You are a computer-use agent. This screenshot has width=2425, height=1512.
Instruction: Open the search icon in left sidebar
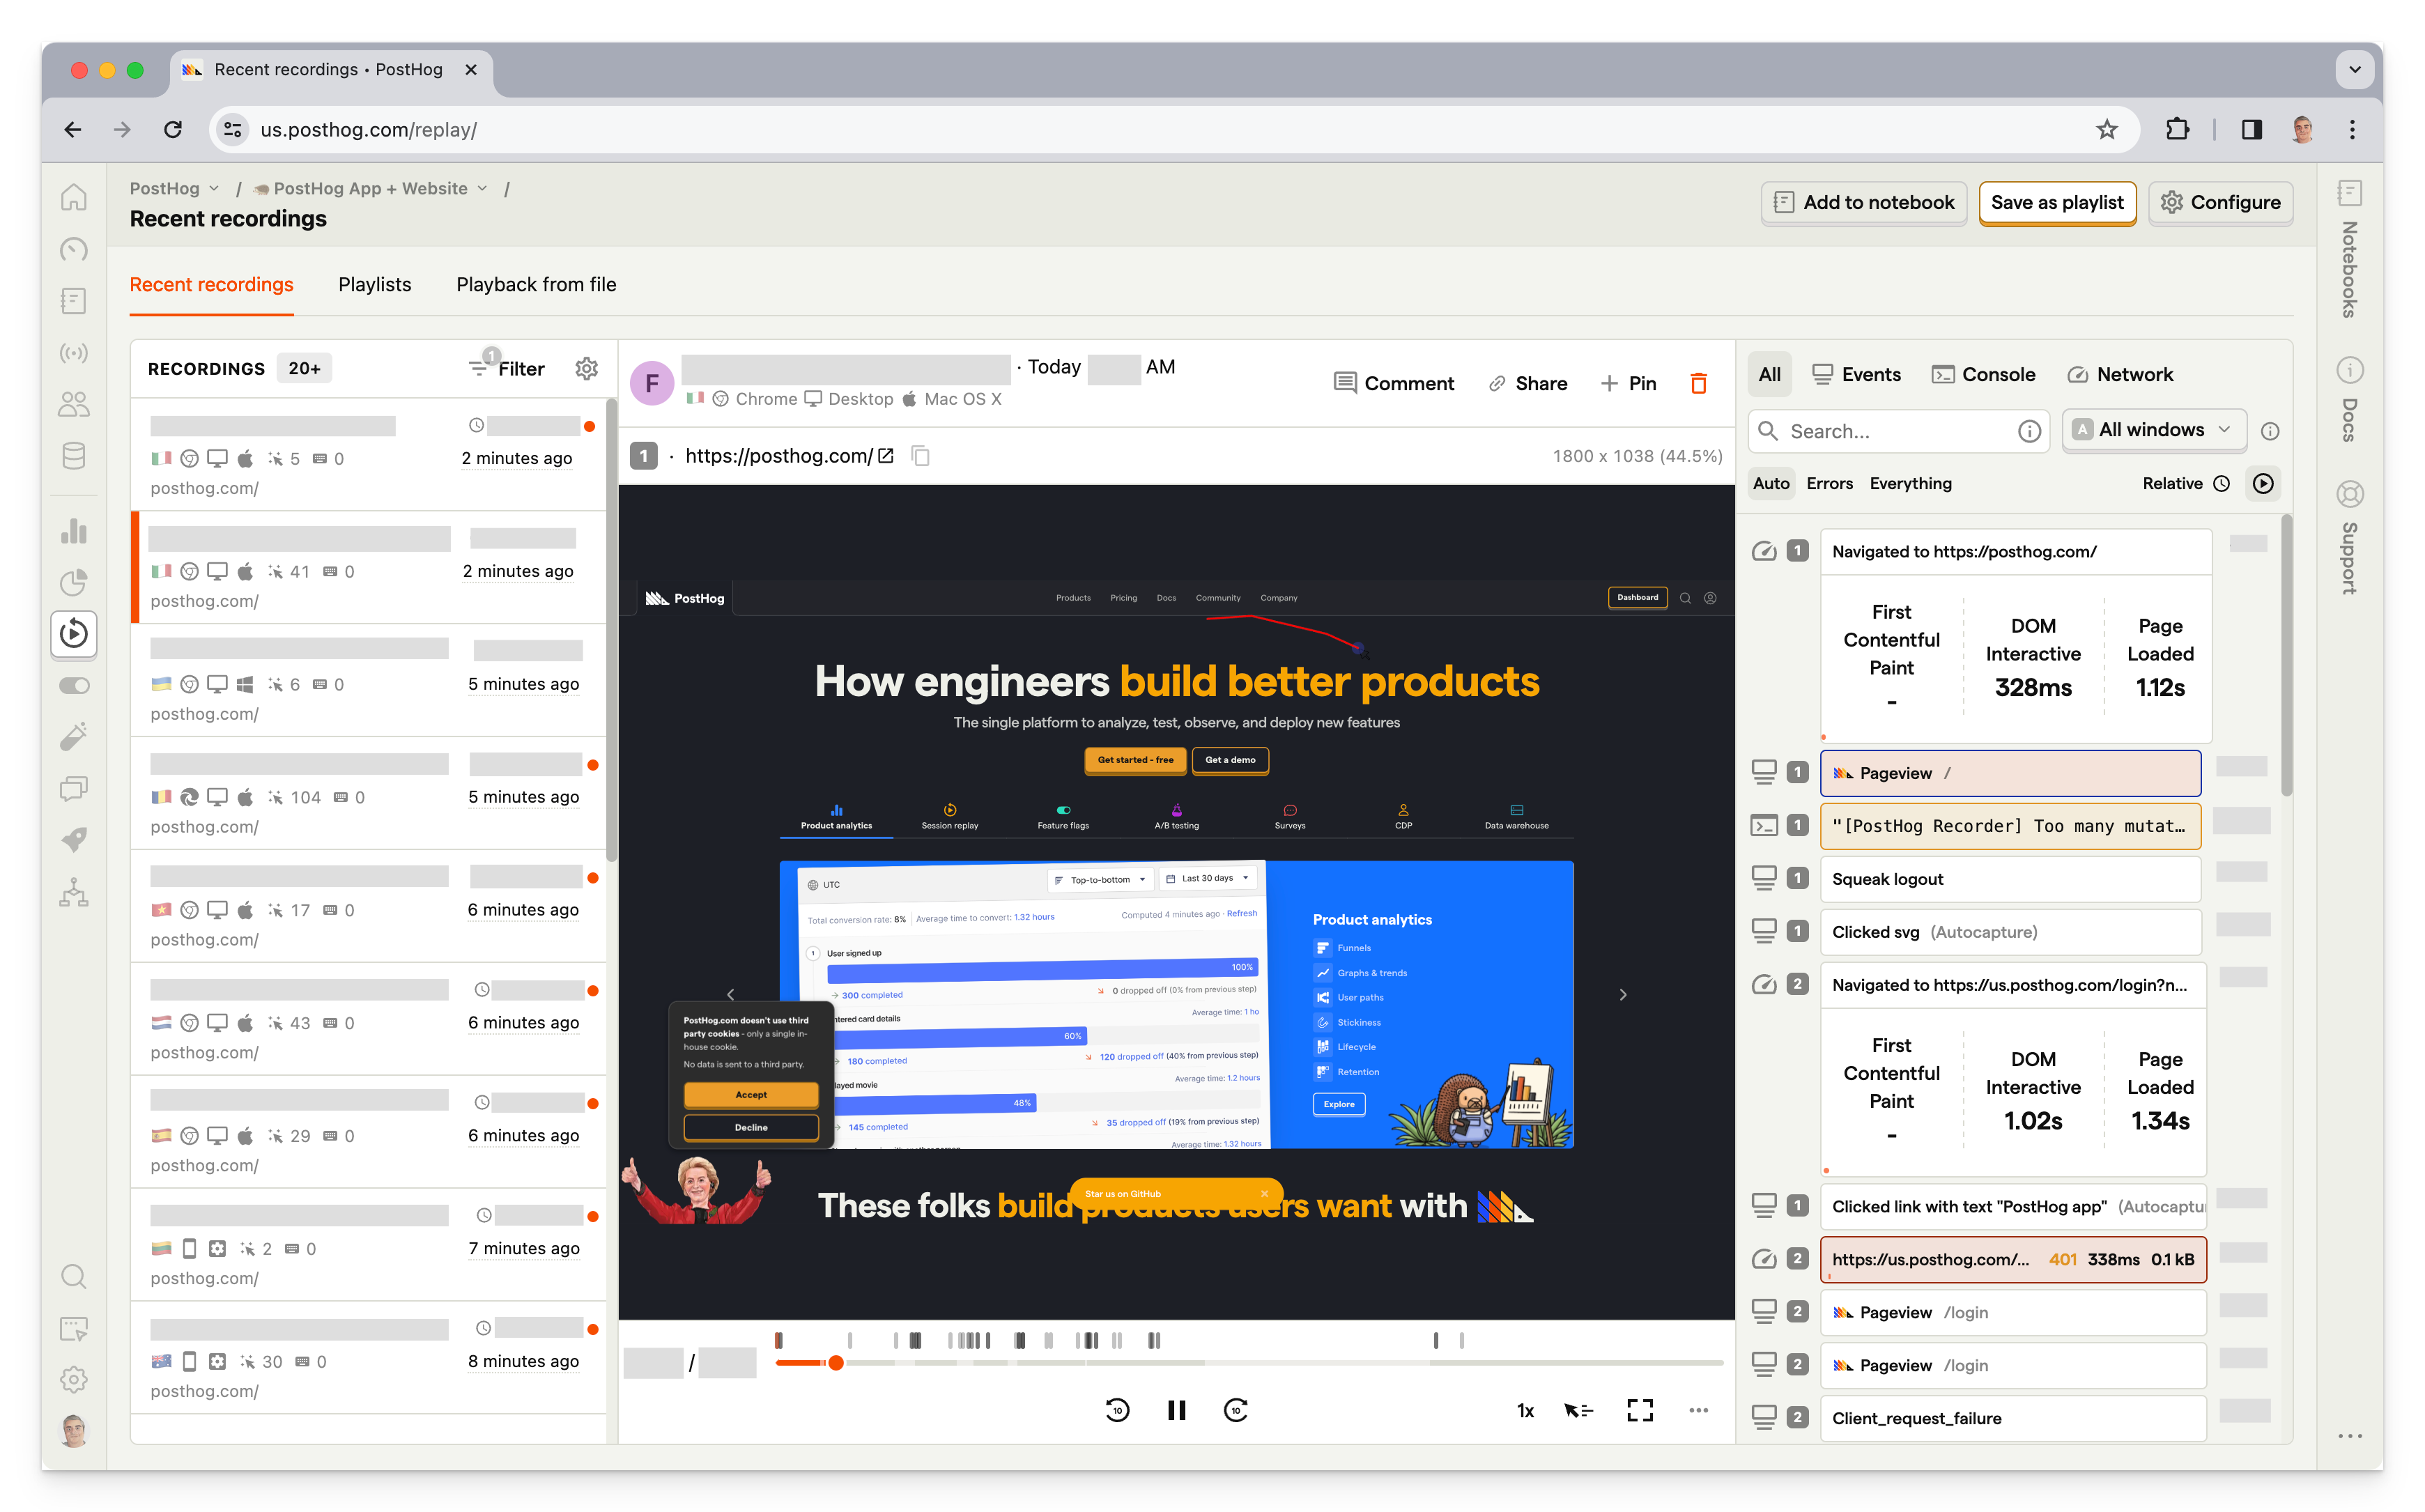74,1276
